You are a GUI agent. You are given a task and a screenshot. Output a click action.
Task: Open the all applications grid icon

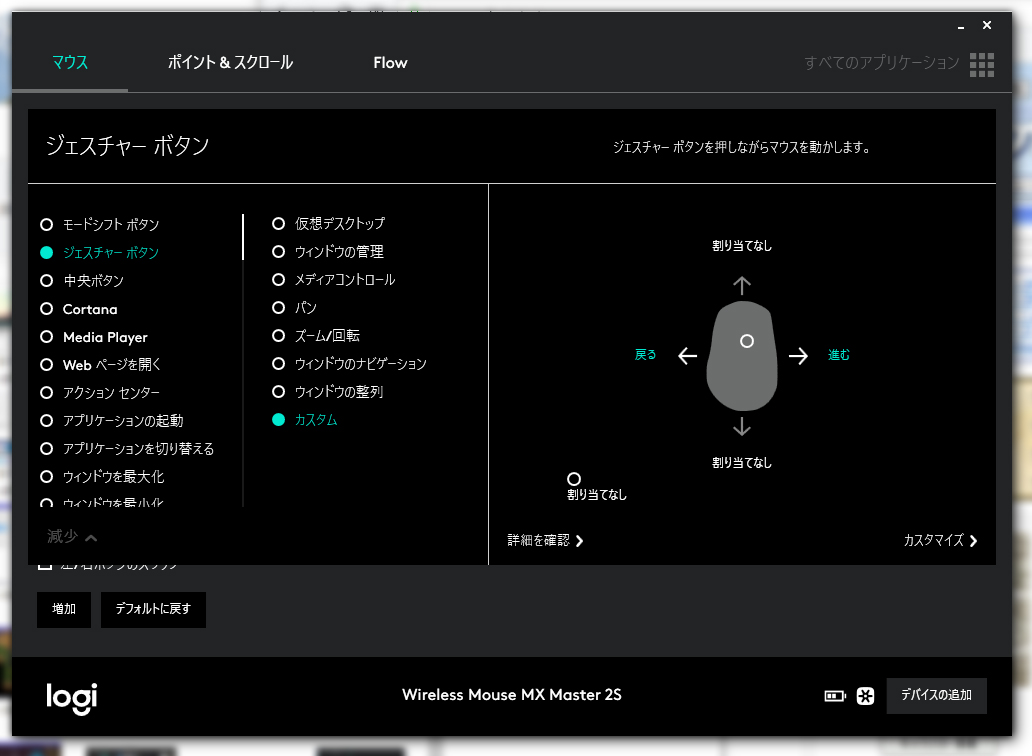(x=981, y=64)
